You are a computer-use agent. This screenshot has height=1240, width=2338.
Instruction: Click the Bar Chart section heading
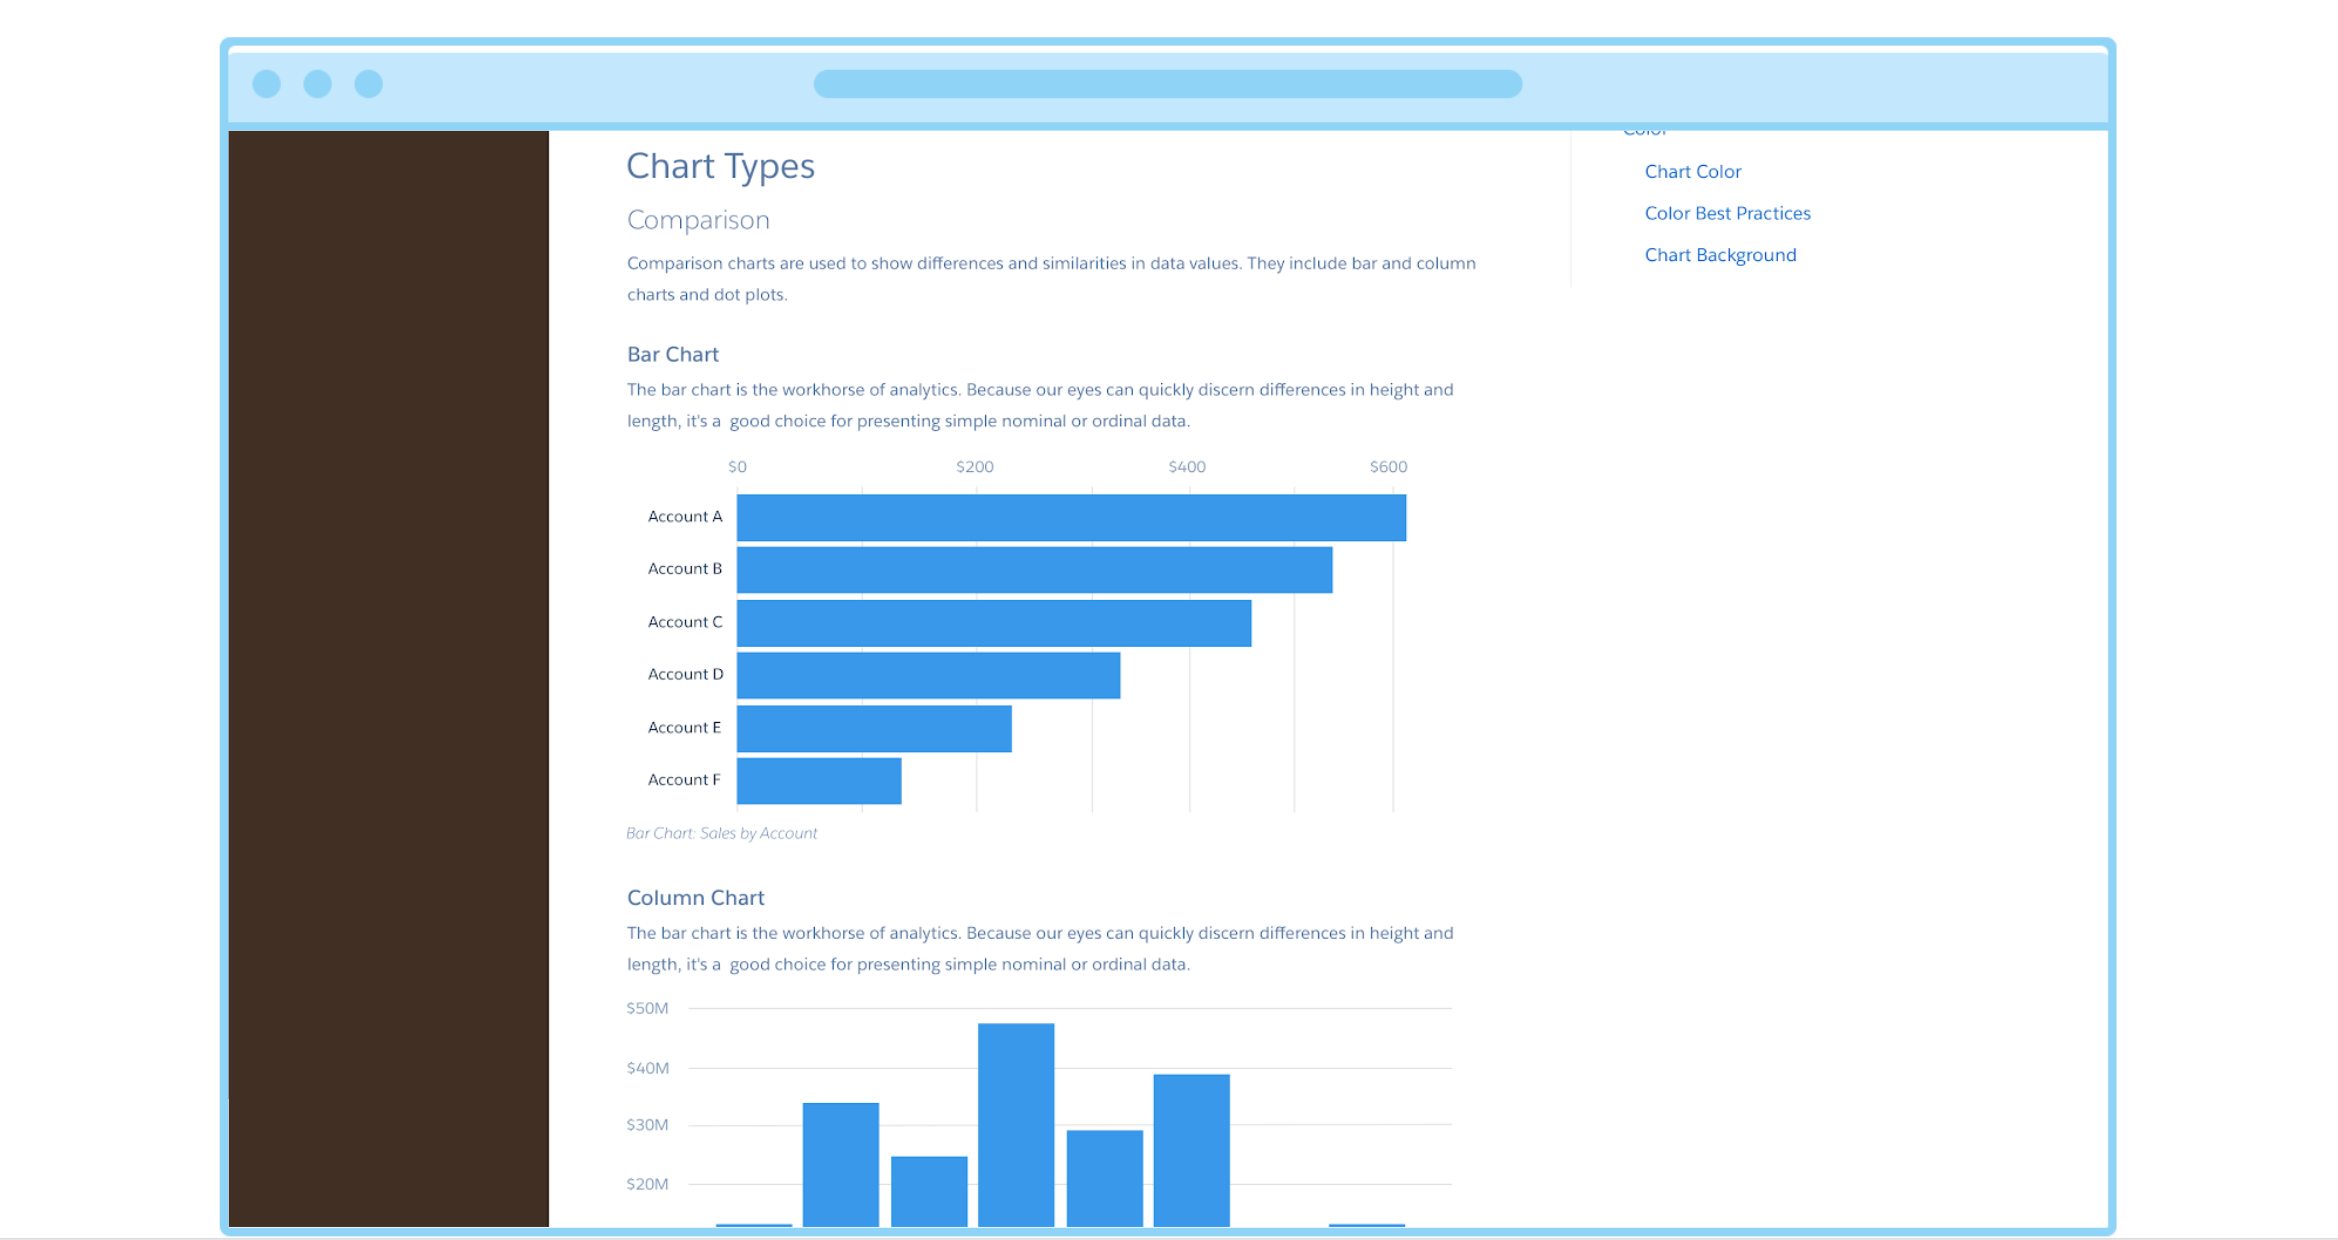(672, 354)
